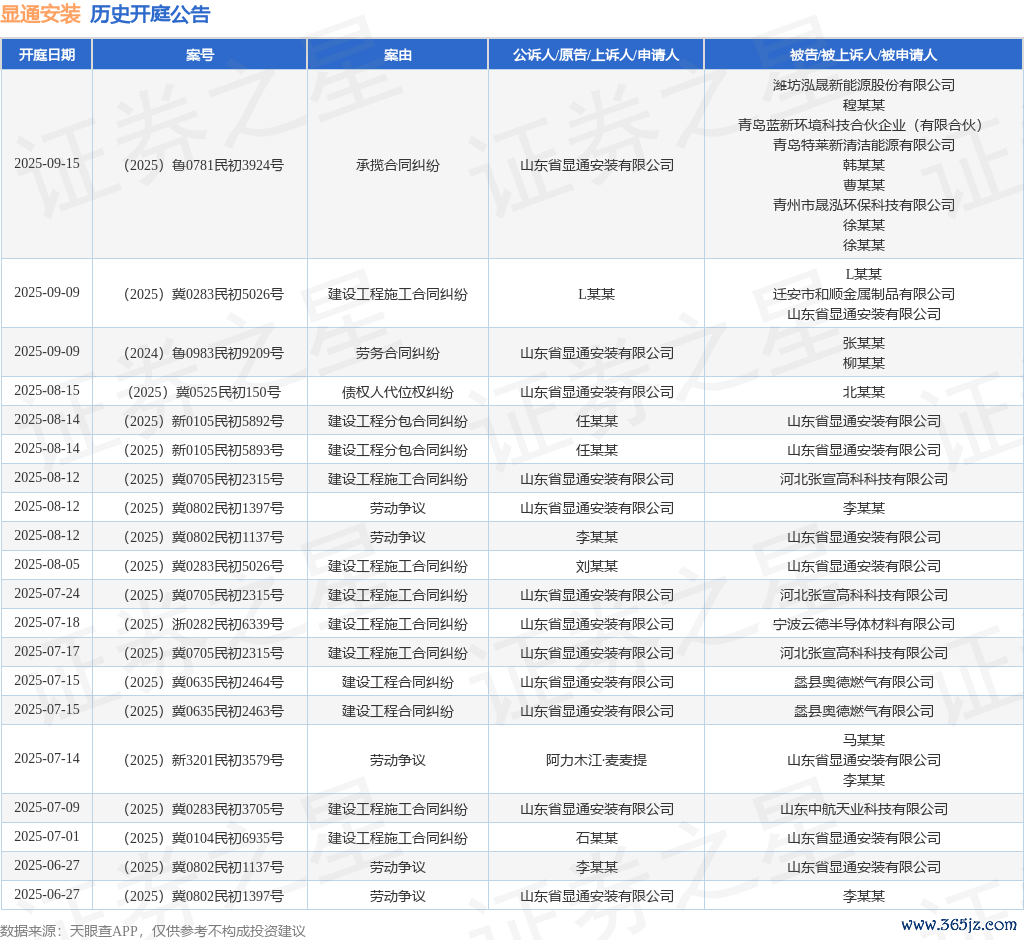Image resolution: width=1024 pixels, height=940 pixels.
Task: Click defendant 宁波云德半导体材料有限公司
Action: 863,624
